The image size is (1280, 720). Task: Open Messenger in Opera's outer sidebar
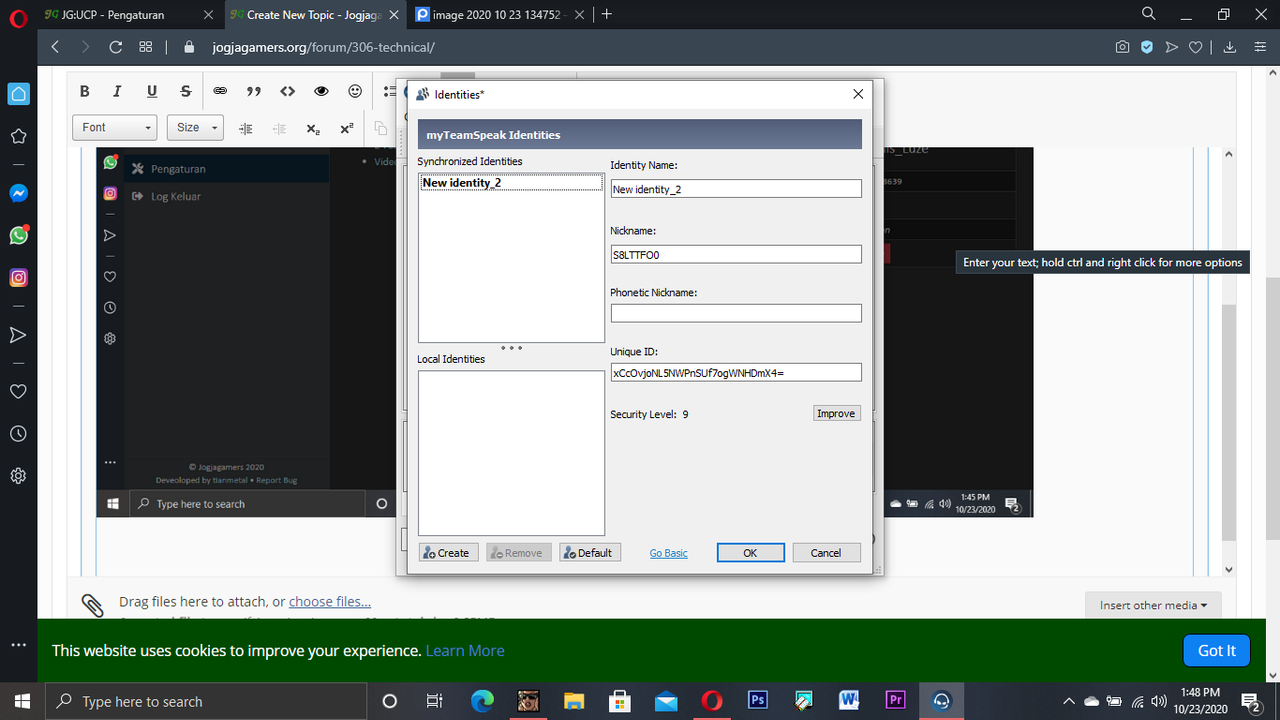tap(18, 193)
